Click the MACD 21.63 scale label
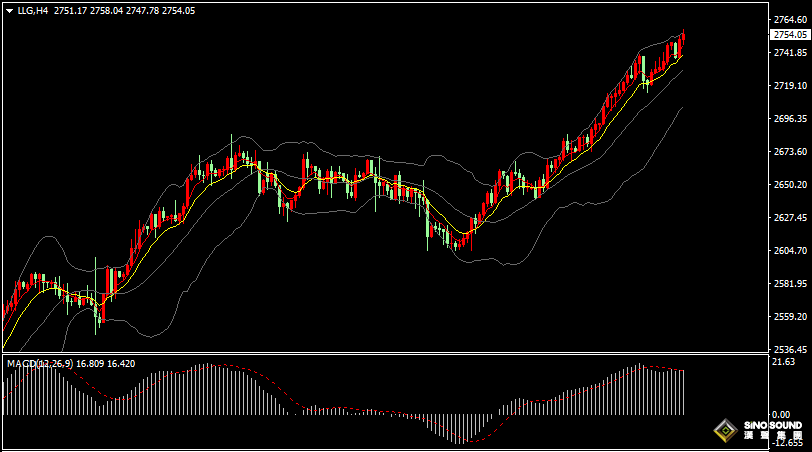This screenshot has height=452, width=812. 784,362
